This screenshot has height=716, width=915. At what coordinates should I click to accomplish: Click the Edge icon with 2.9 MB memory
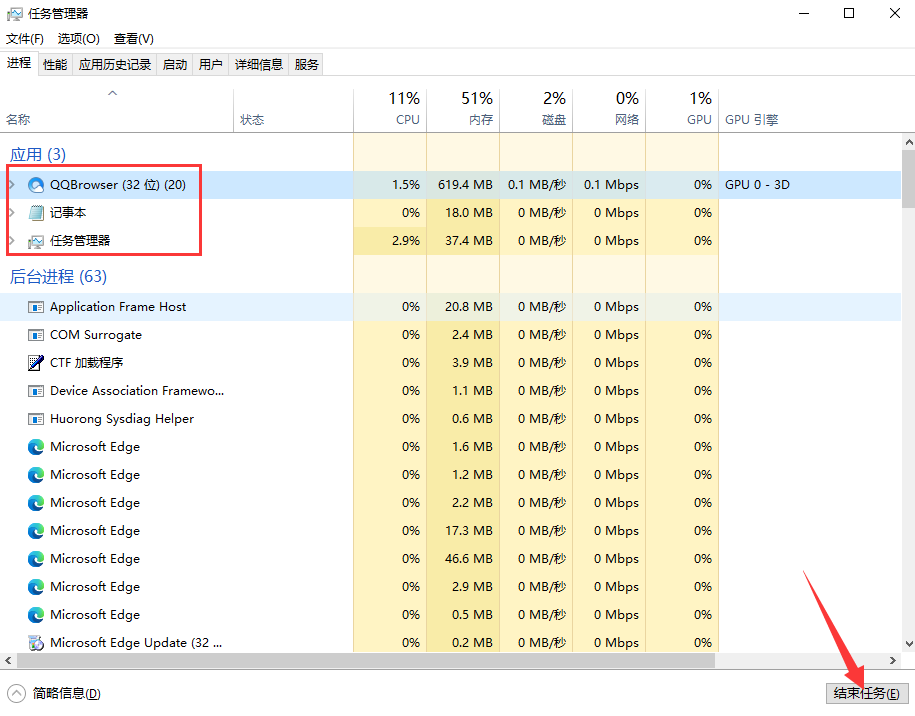[x=36, y=587]
